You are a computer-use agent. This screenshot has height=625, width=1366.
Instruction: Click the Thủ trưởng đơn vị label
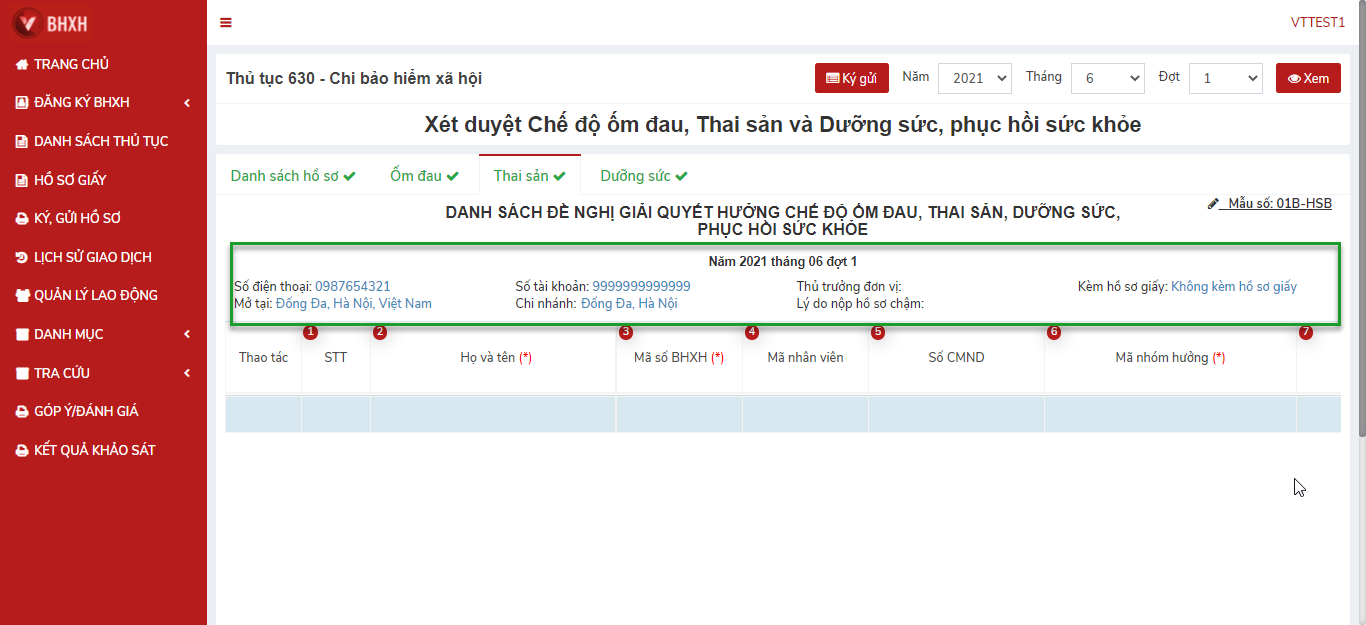849,287
